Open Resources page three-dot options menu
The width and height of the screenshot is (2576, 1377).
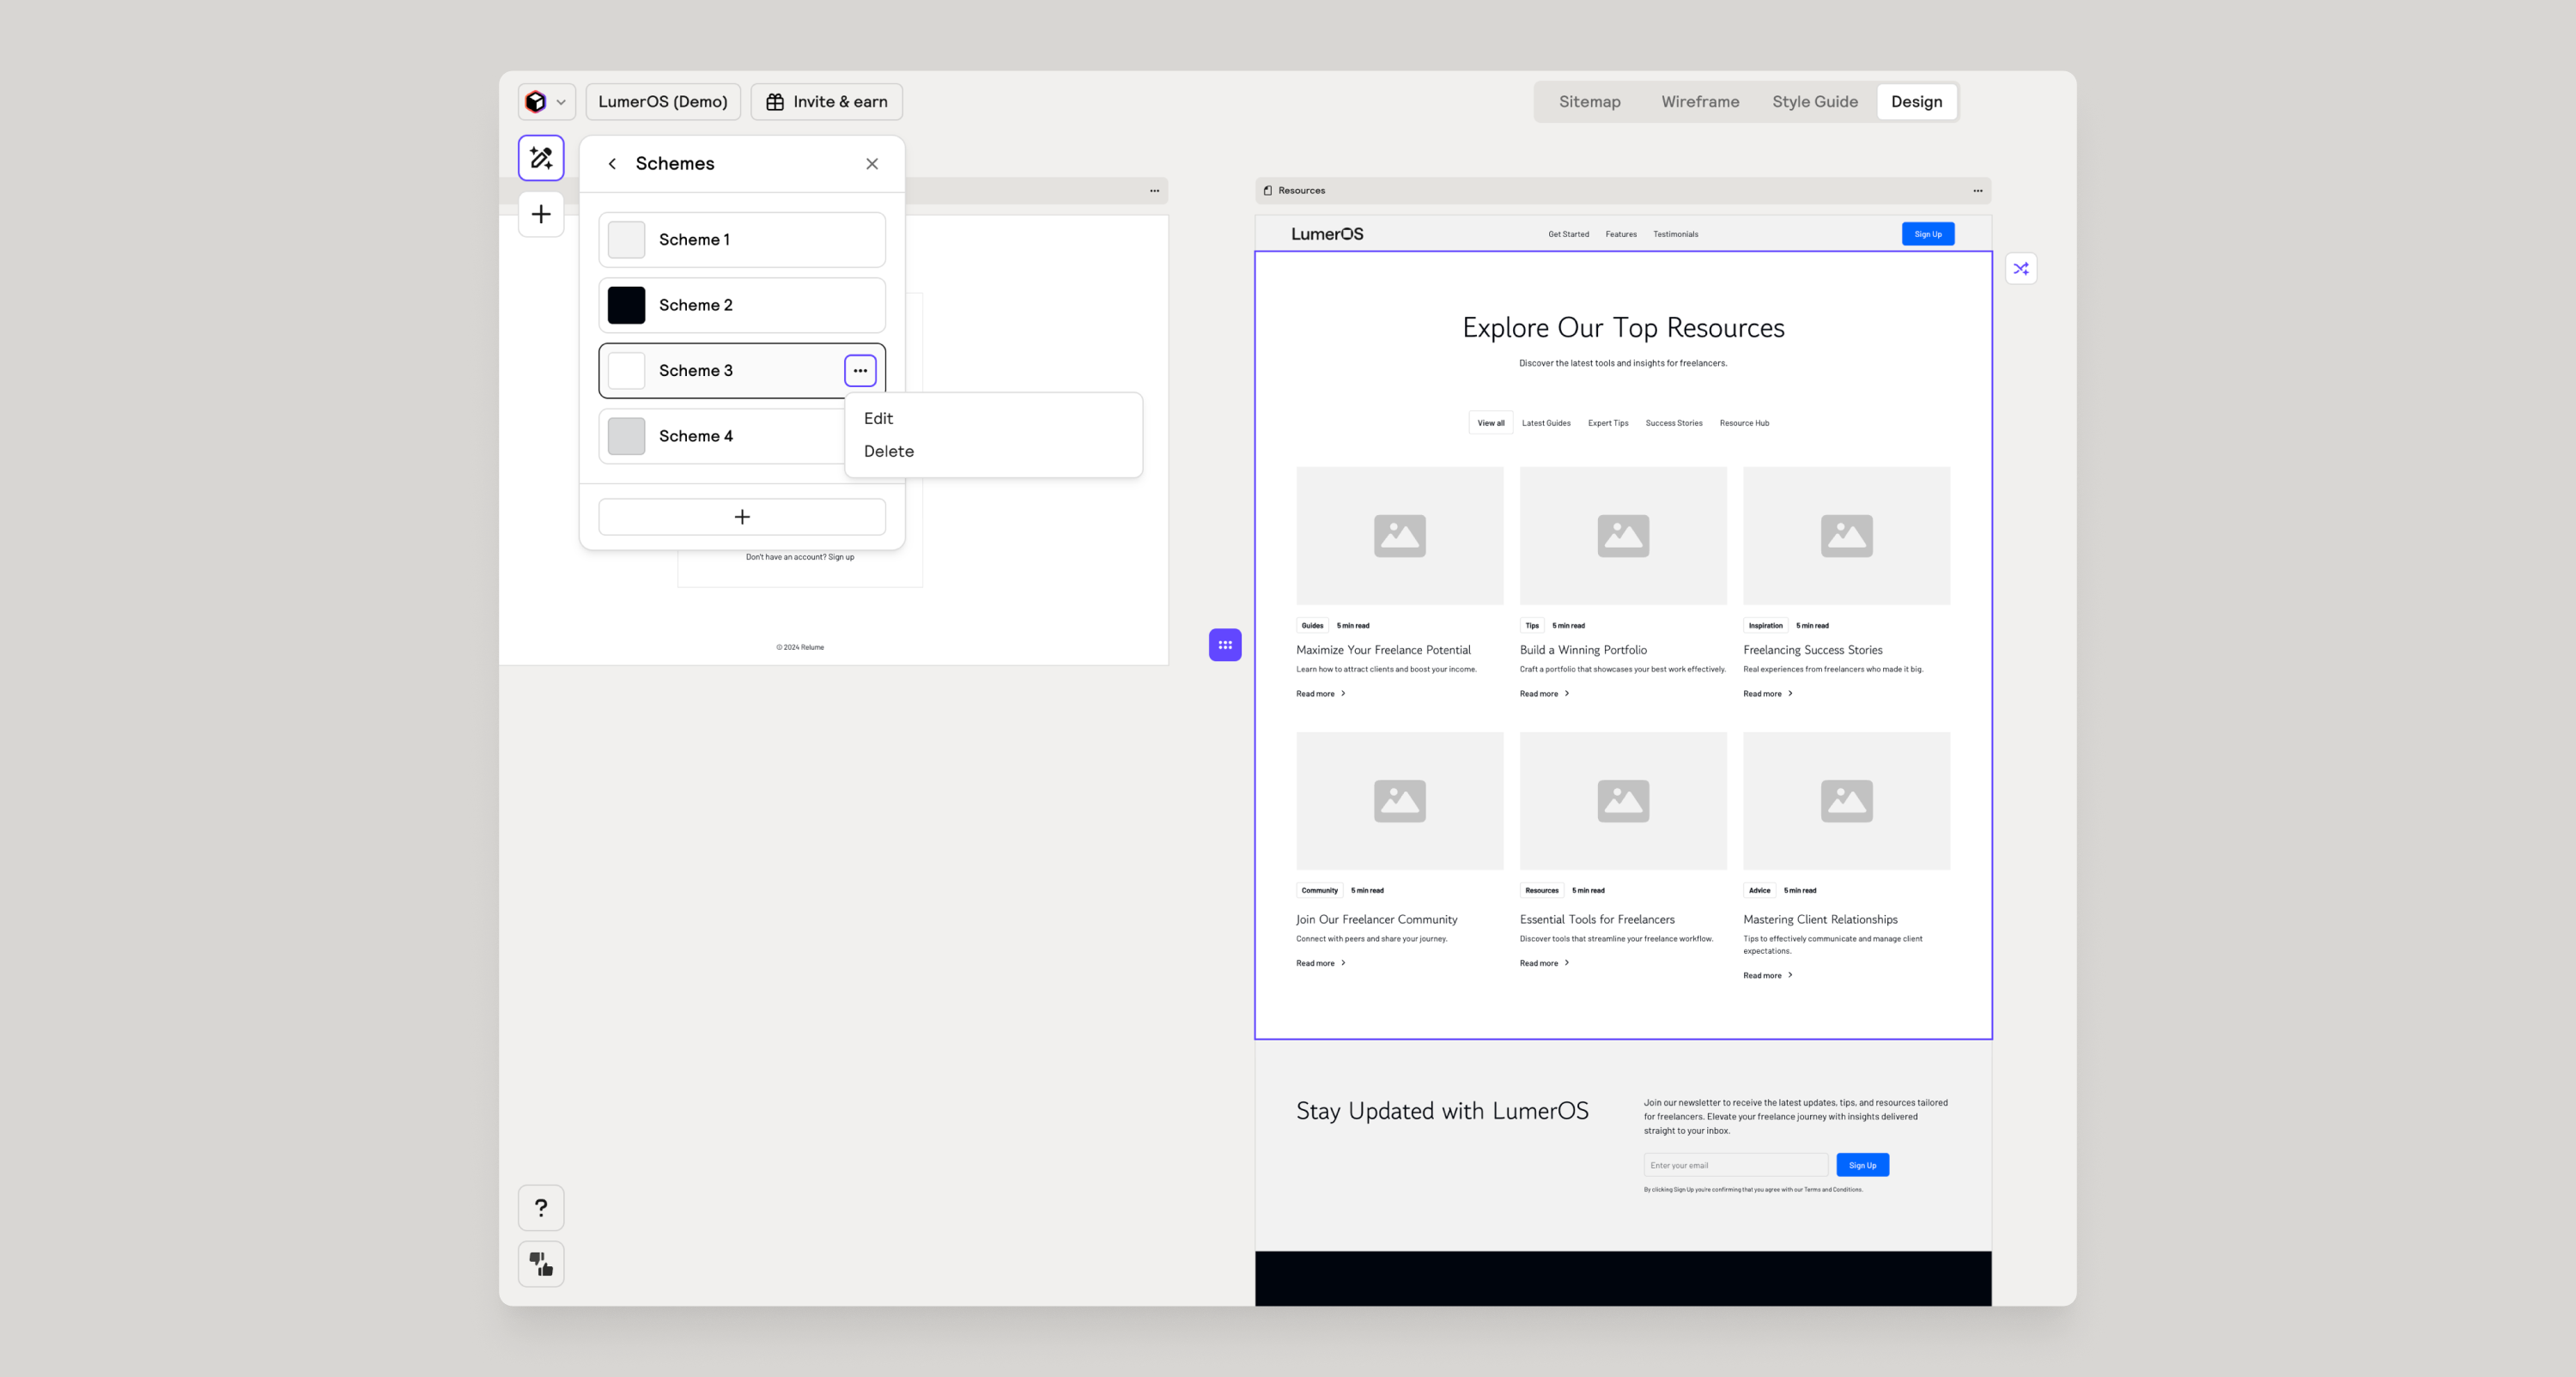pyautogui.click(x=1977, y=190)
